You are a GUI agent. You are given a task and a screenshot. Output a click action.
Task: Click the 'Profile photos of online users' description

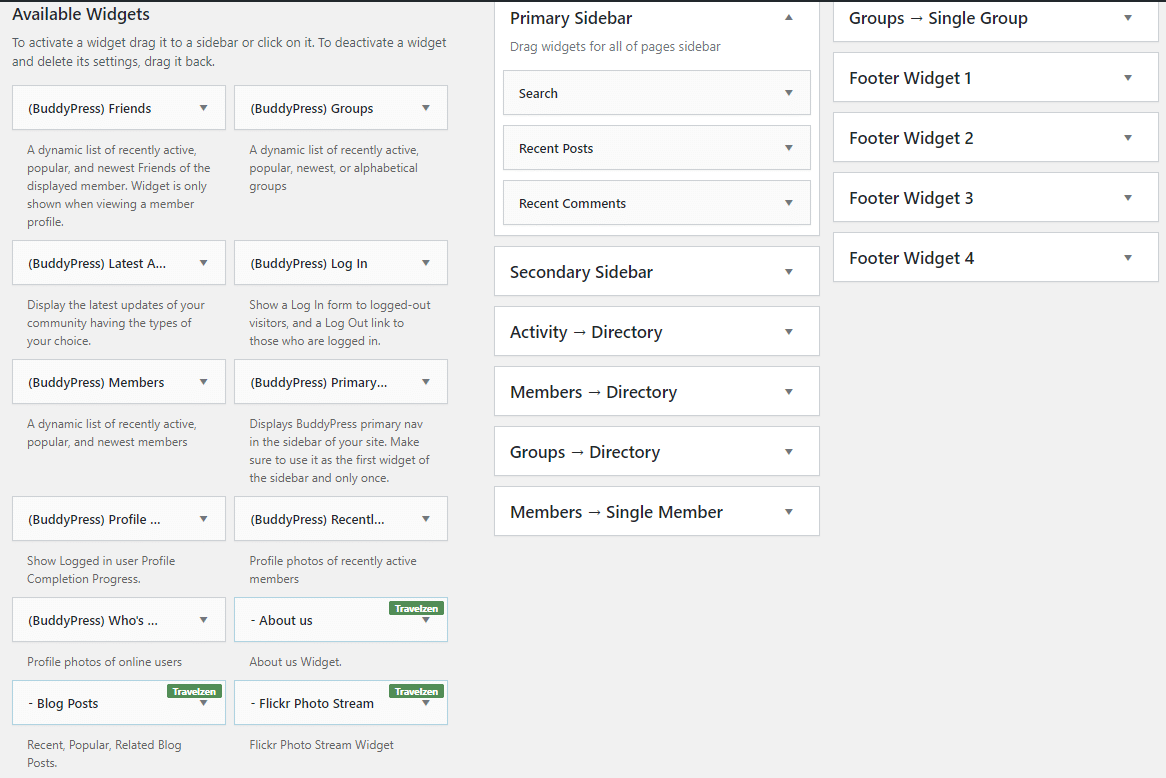point(104,662)
